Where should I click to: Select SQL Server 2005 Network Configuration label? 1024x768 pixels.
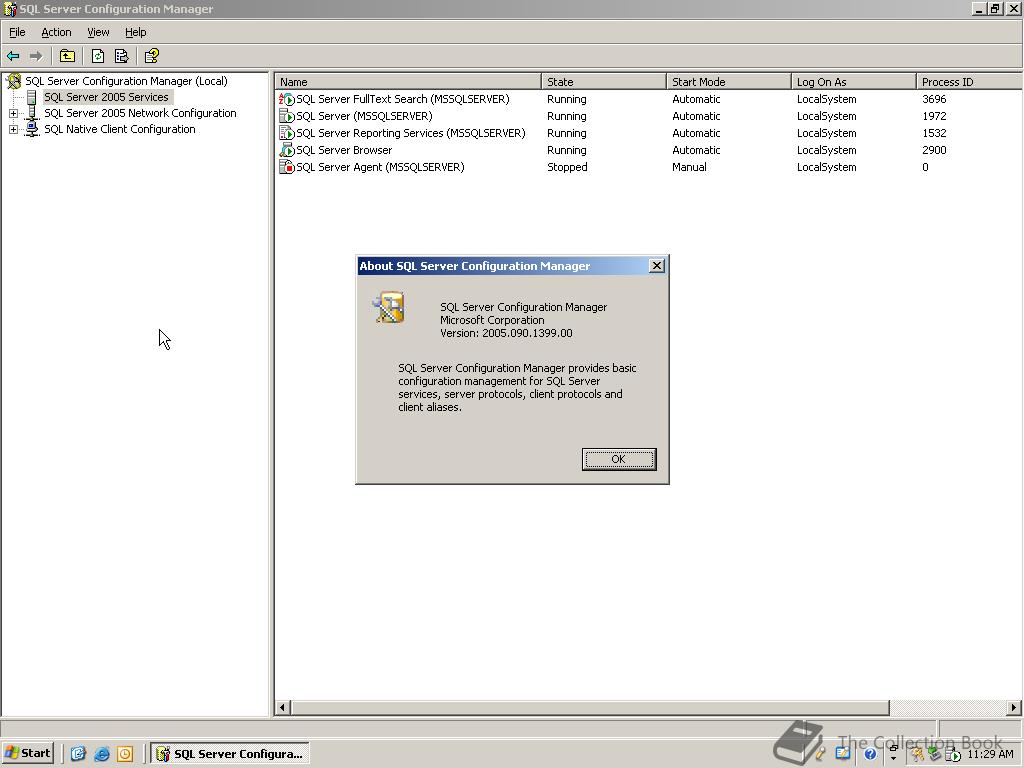(140, 114)
